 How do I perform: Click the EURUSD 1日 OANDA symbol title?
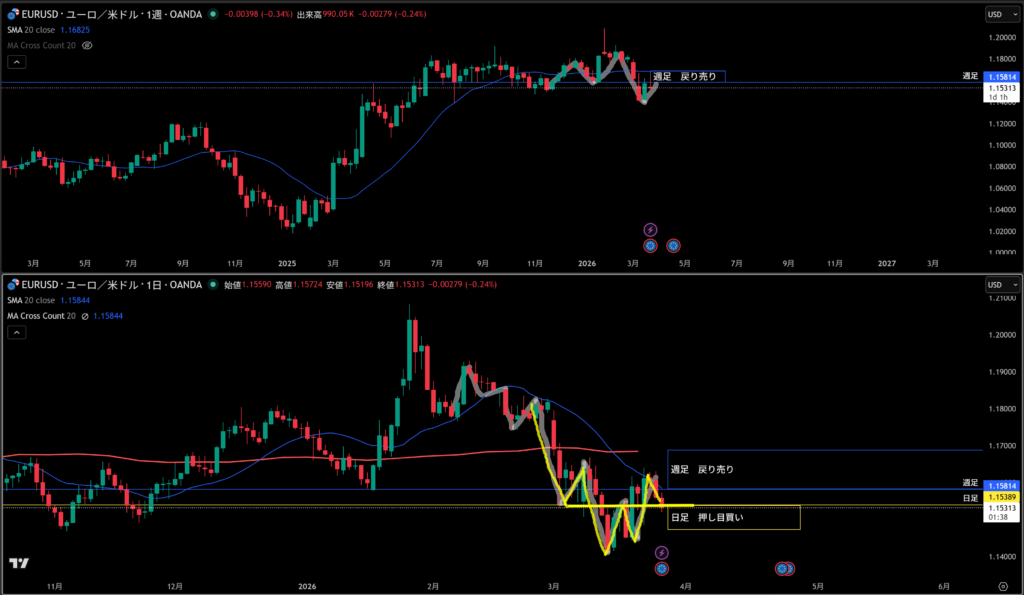pyautogui.click(x=110, y=287)
